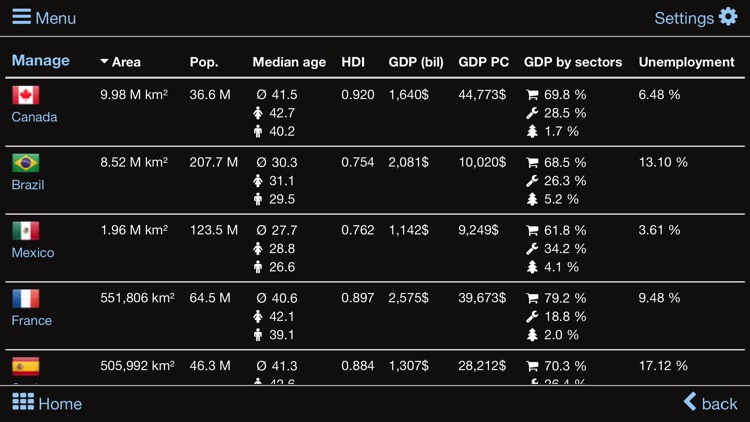Tap the back chevron arrow
Viewport: 750px width, 422px height.
click(x=690, y=402)
